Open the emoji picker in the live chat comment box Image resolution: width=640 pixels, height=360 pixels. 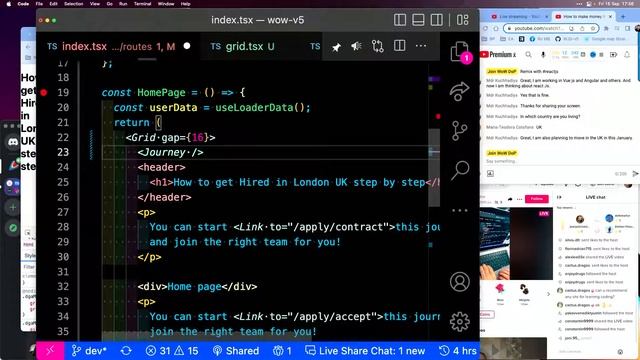coord(620,351)
